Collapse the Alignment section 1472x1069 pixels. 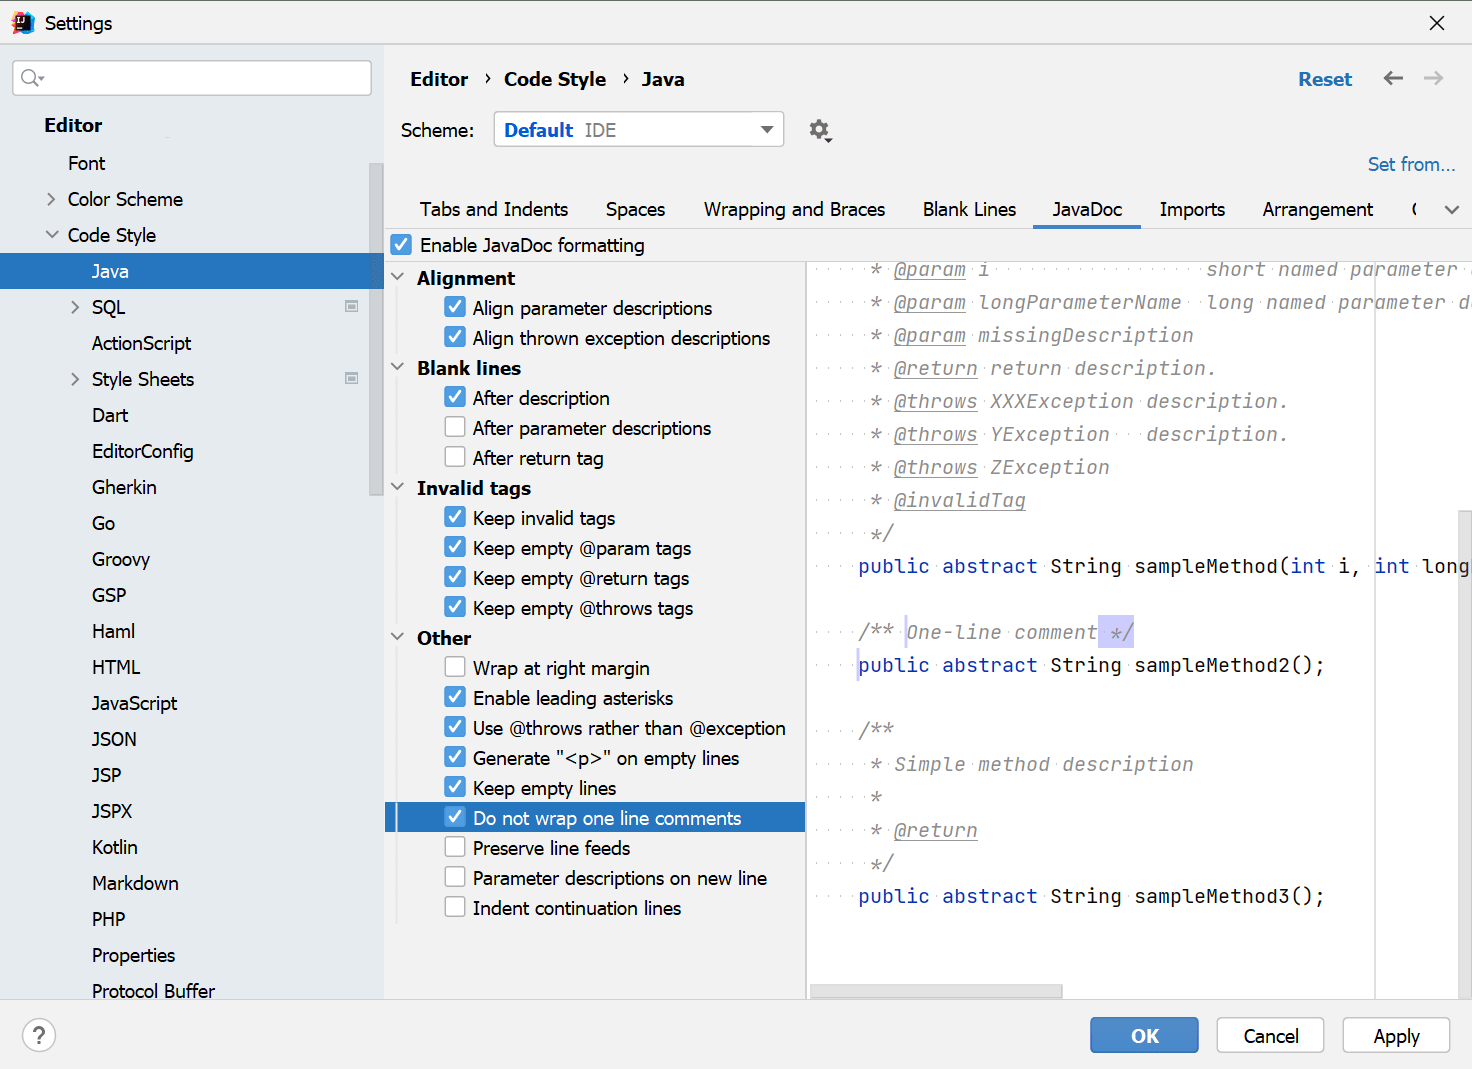tap(398, 277)
